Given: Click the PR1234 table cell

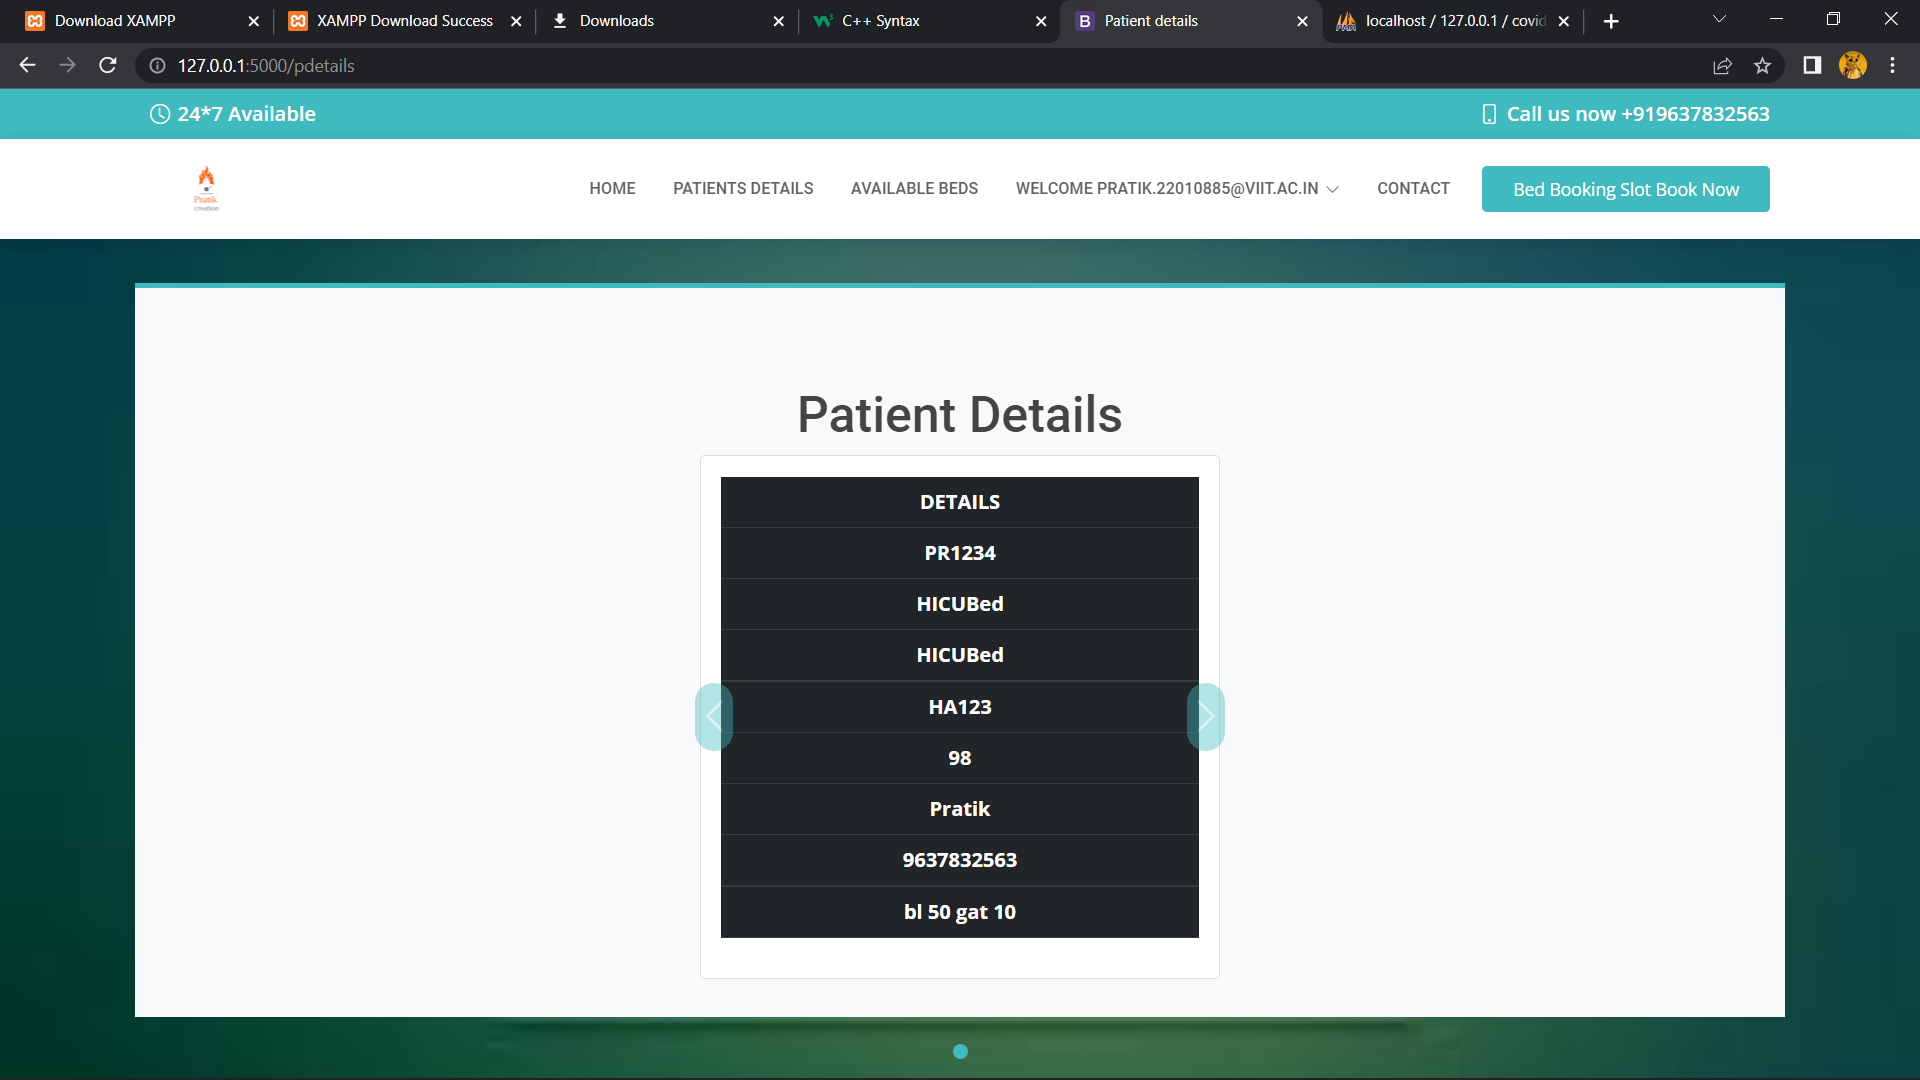Looking at the screenshot, I should 960,553.
